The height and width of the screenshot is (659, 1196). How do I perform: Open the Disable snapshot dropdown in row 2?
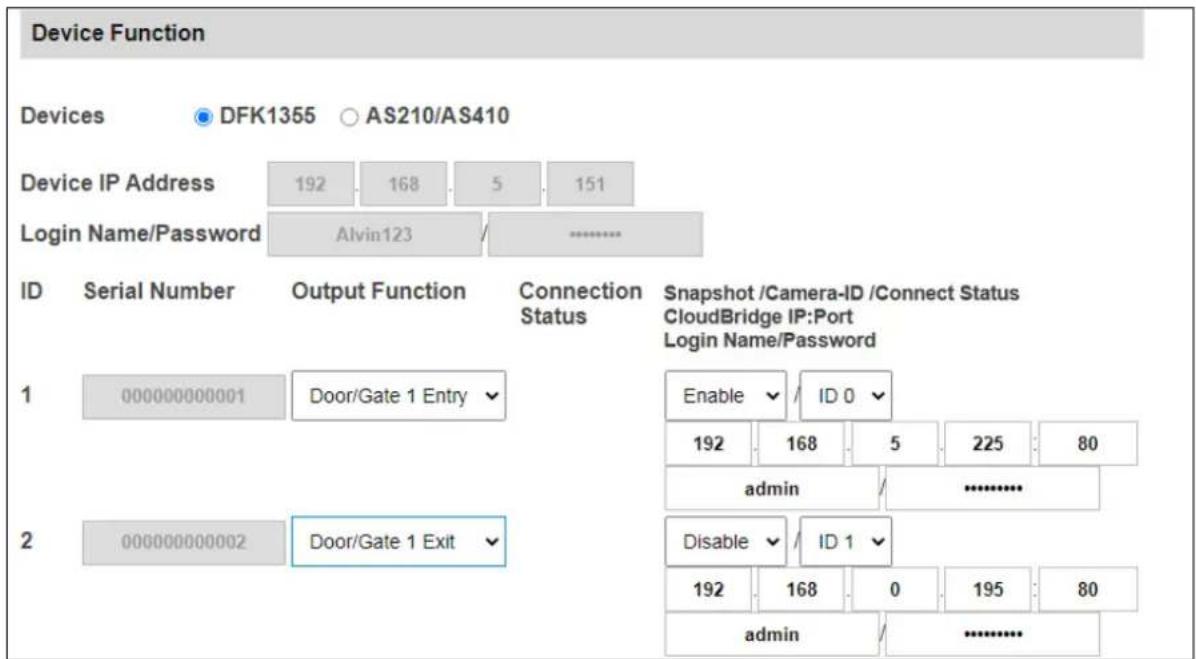[x=725, y=542]
